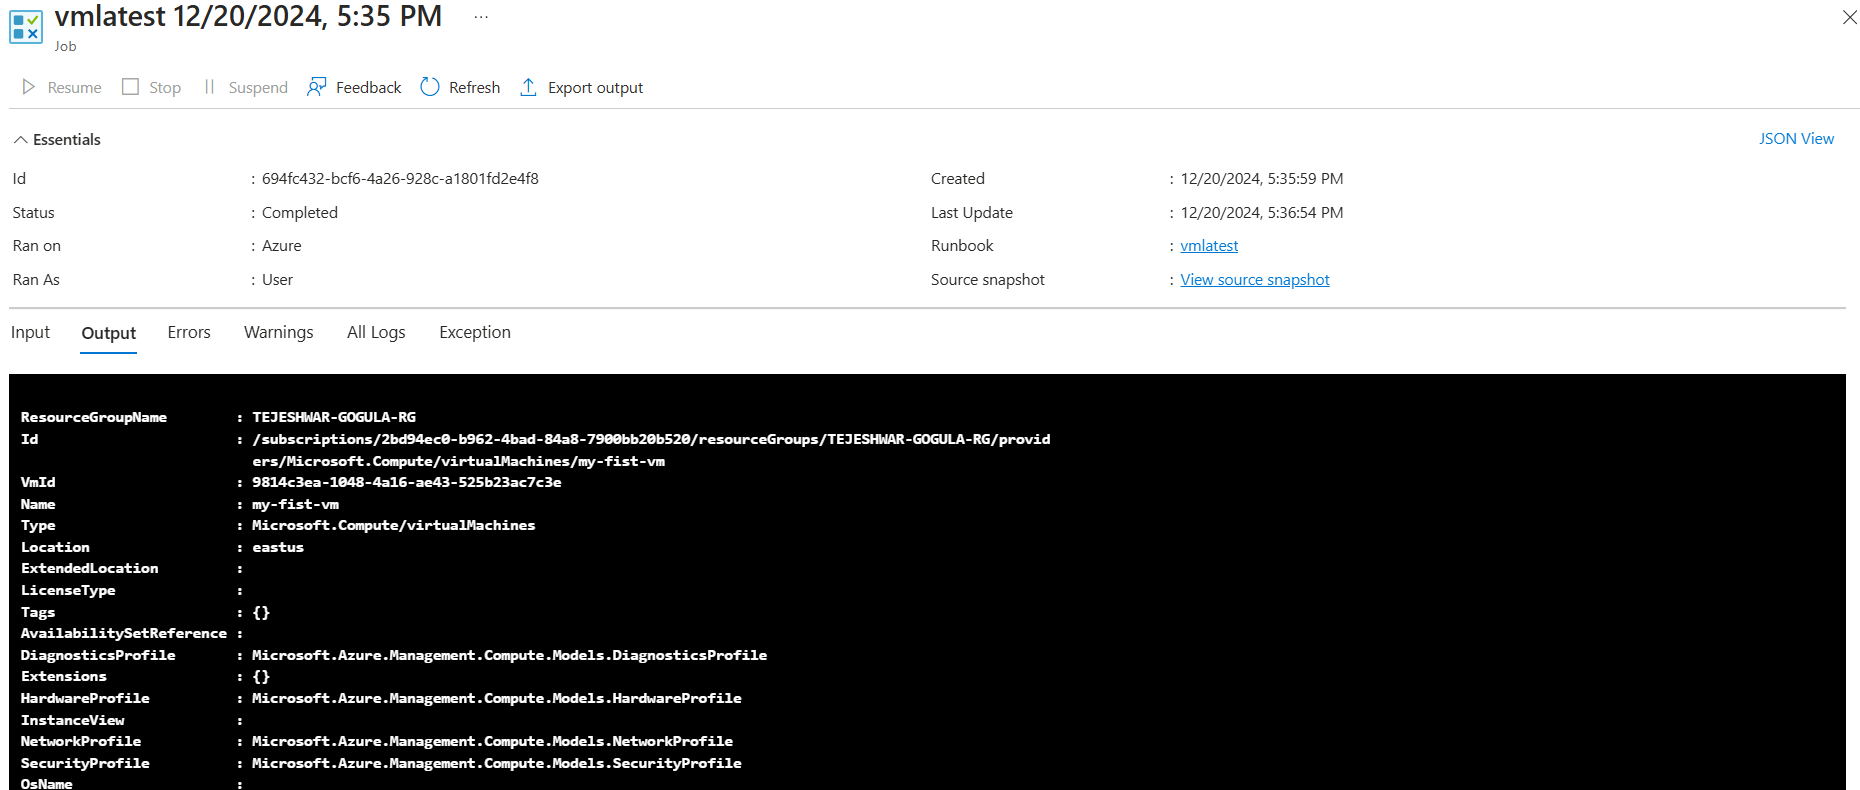
Task: Click the LicenseType output label
Action: 68,590
